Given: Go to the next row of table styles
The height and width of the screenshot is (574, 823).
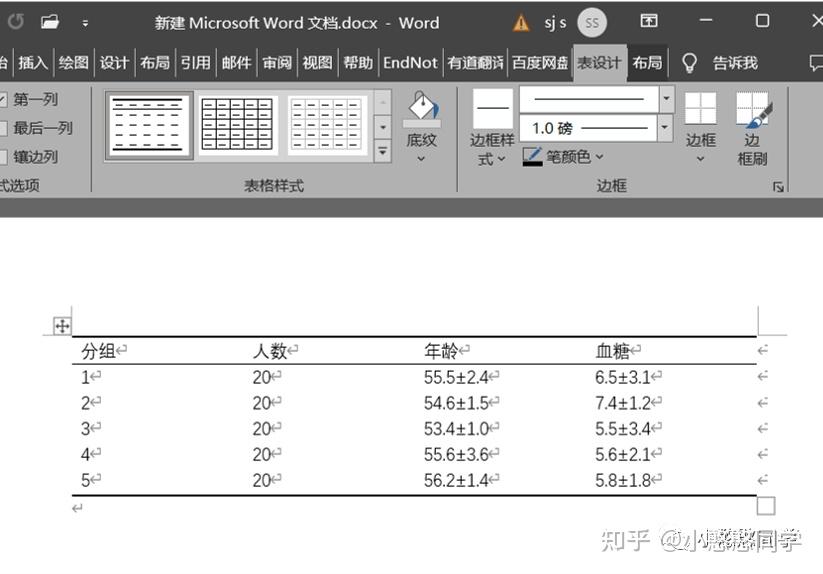Looking at the screenshot, I should (383, 126).
